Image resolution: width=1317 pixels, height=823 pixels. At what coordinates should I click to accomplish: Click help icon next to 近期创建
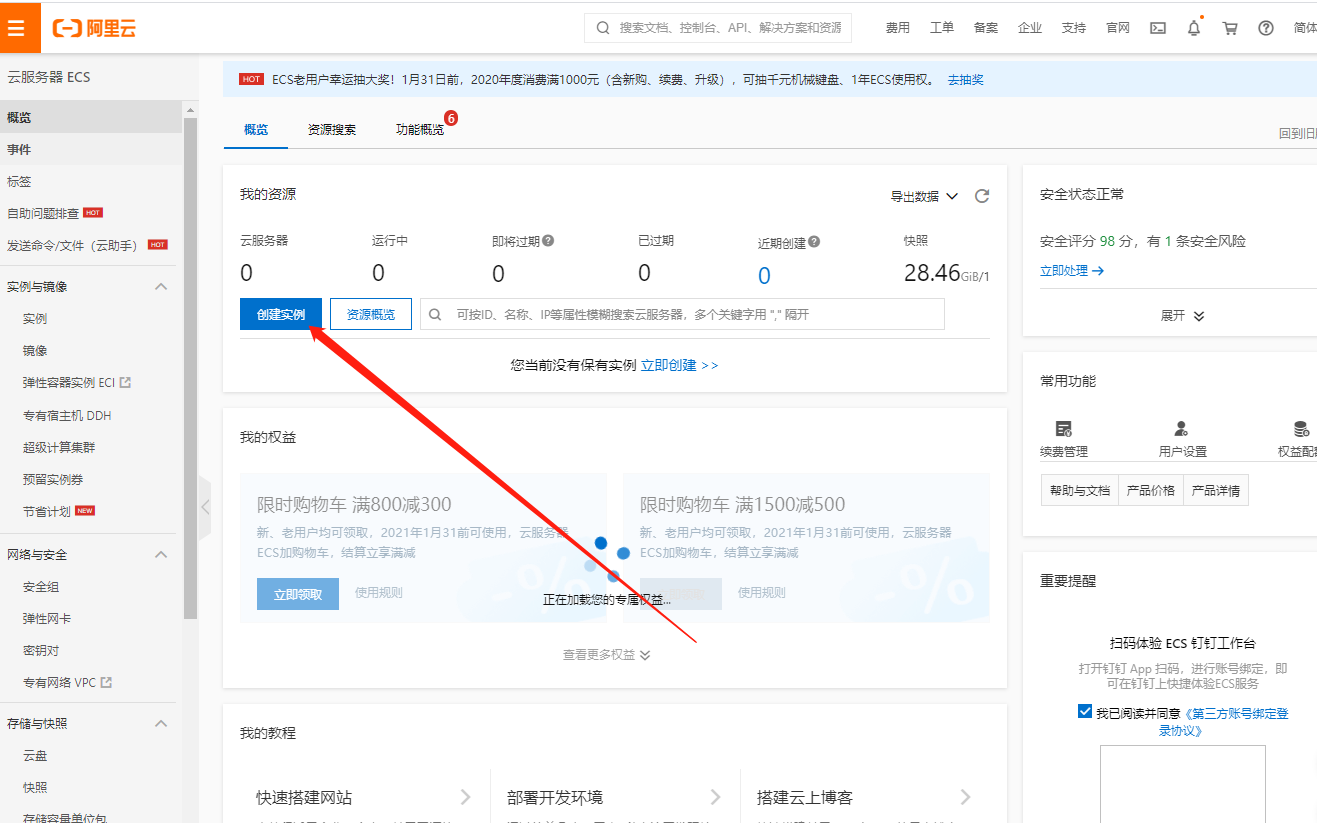point(814,242)
